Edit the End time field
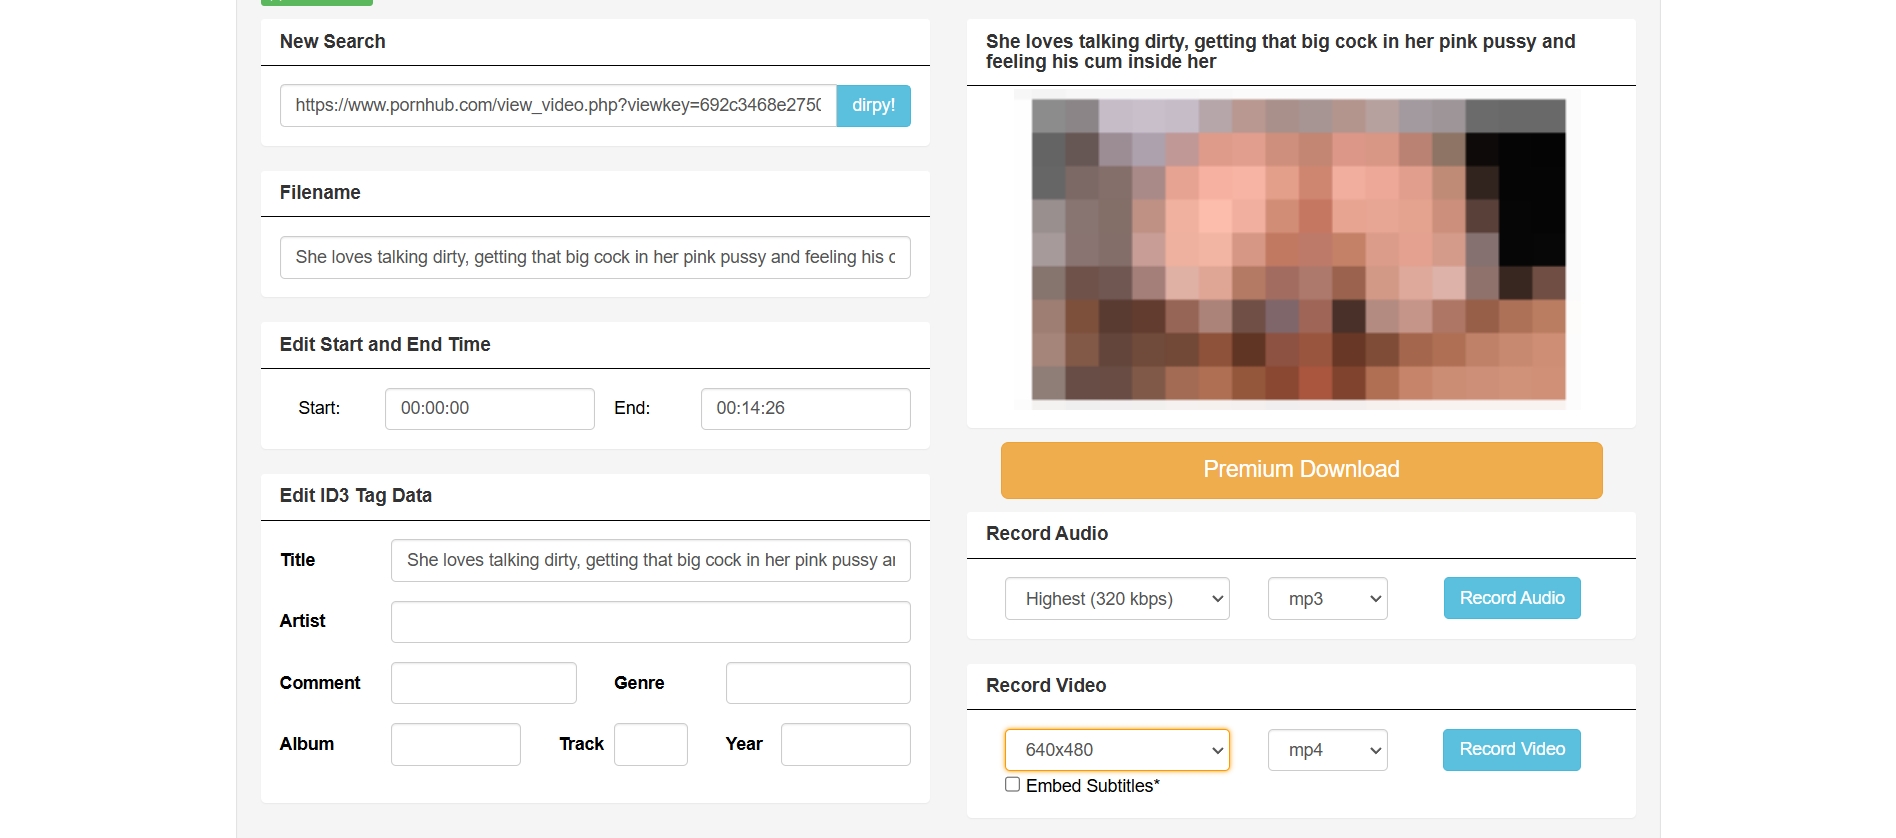The image size is (1896, 838). pyautogui.click(x=805, y=409)
